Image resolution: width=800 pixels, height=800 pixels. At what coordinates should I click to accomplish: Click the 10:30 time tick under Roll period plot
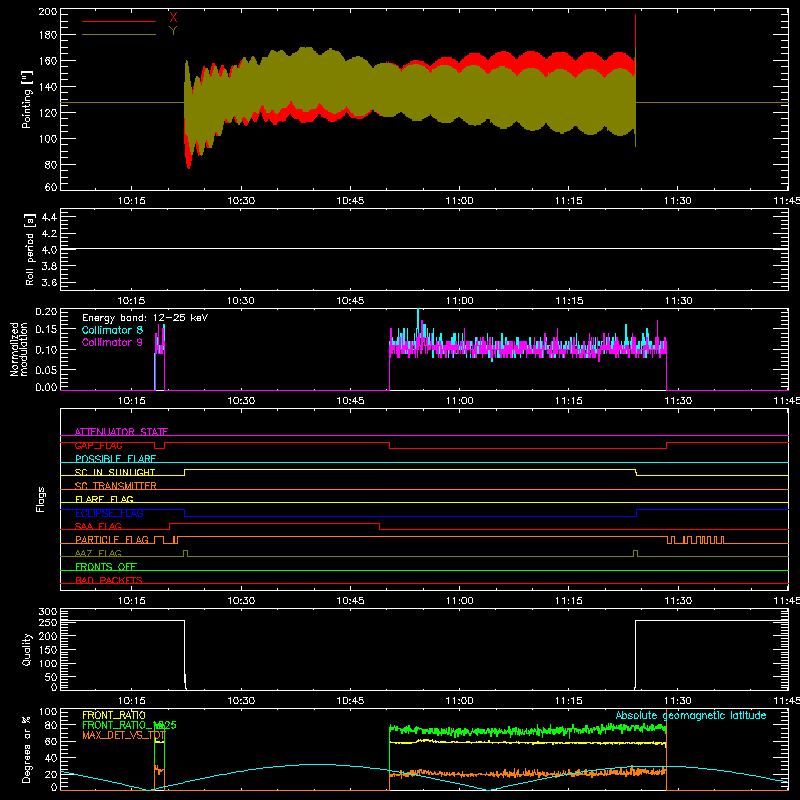pos(241,301)
